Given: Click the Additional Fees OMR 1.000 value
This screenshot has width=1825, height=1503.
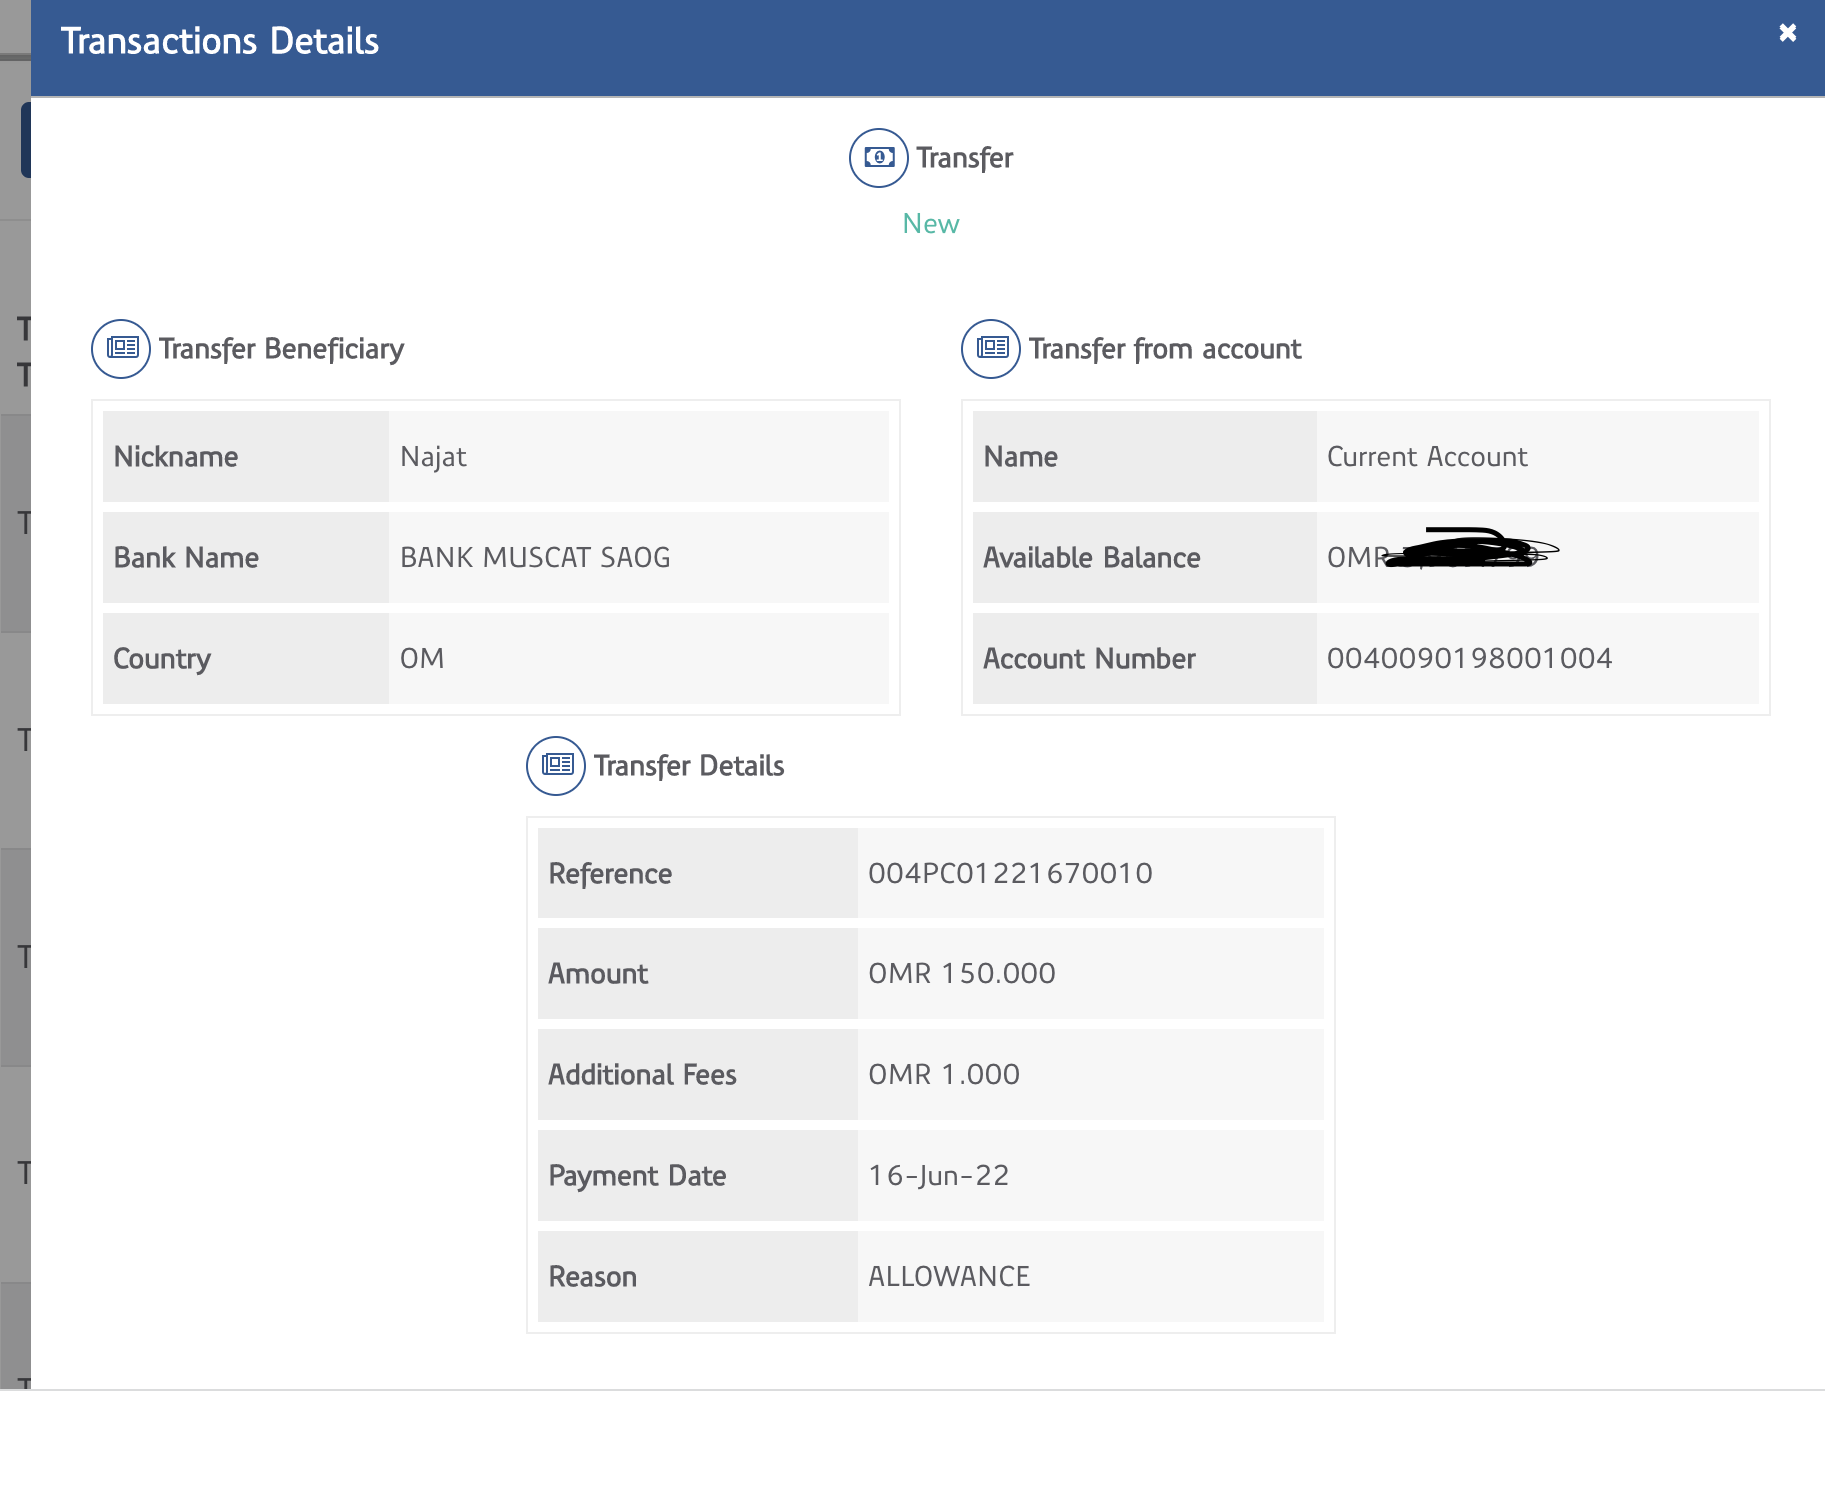Looking at the screenshot, I should tap(943, 1074).
